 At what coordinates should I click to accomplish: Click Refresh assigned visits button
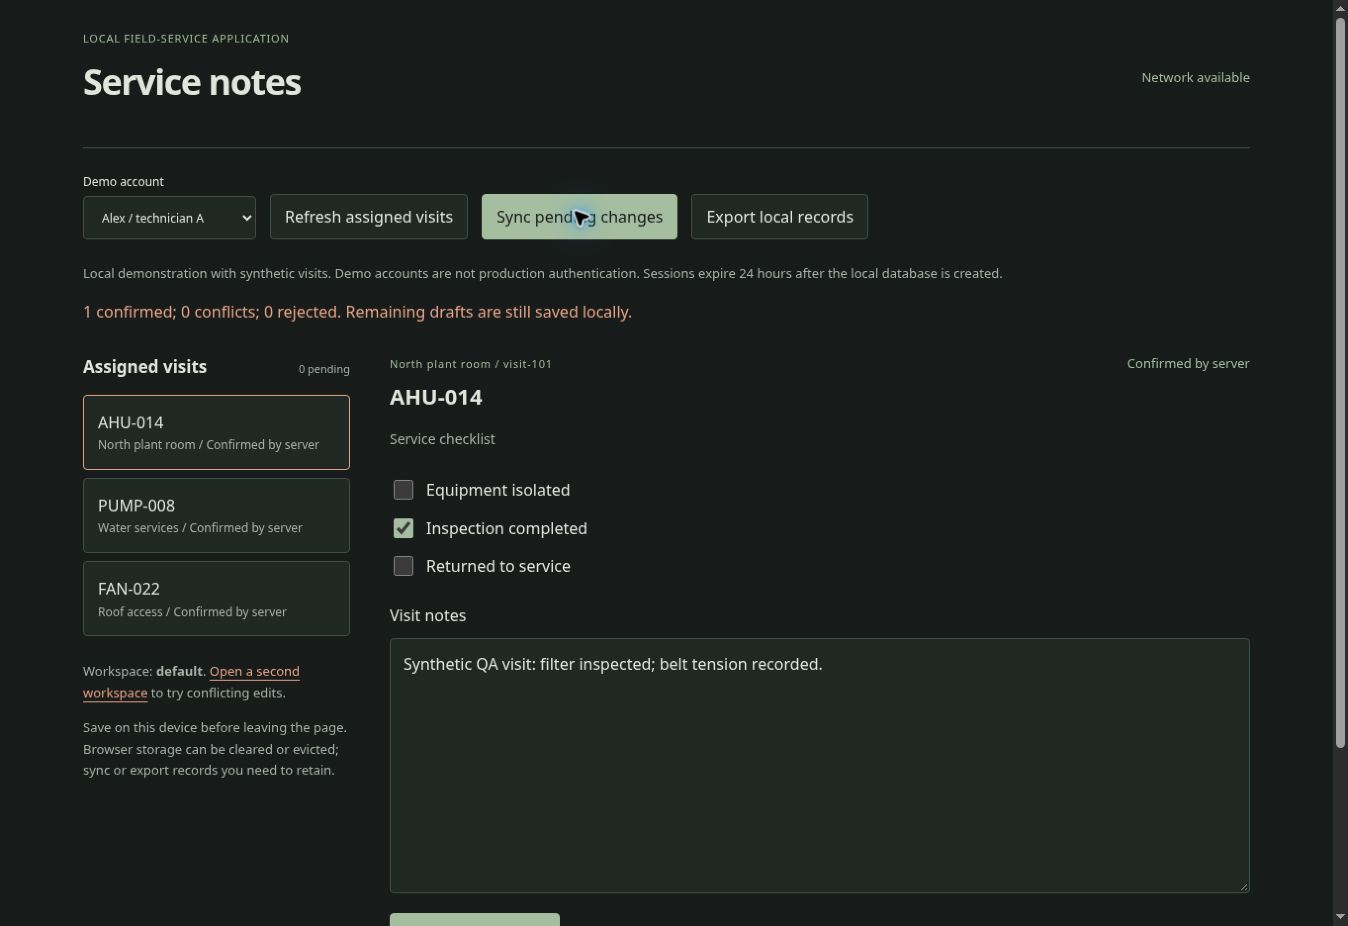click(x=369, y=217)
